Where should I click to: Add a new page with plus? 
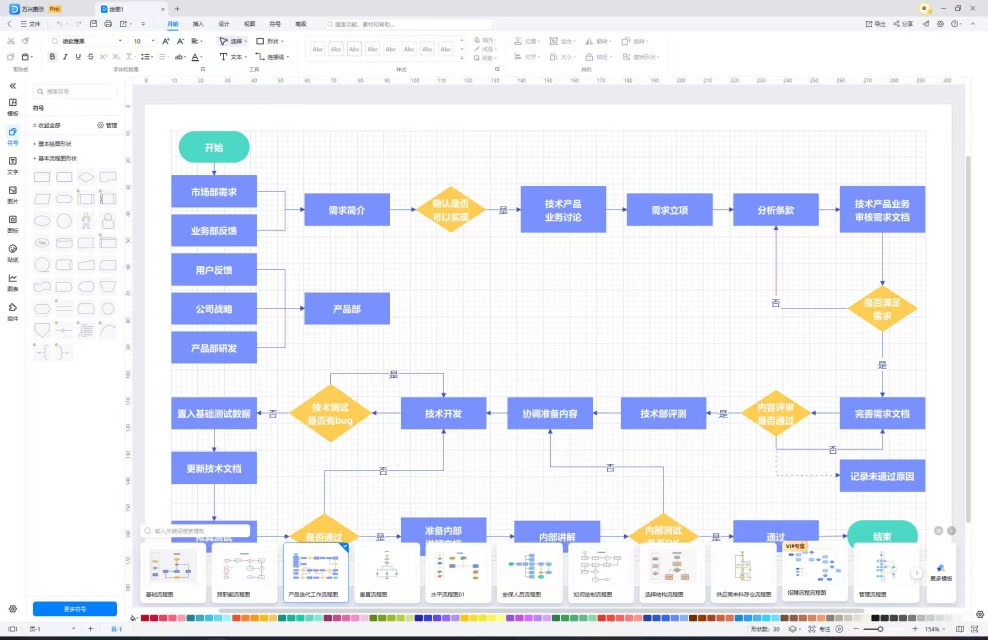90,629
